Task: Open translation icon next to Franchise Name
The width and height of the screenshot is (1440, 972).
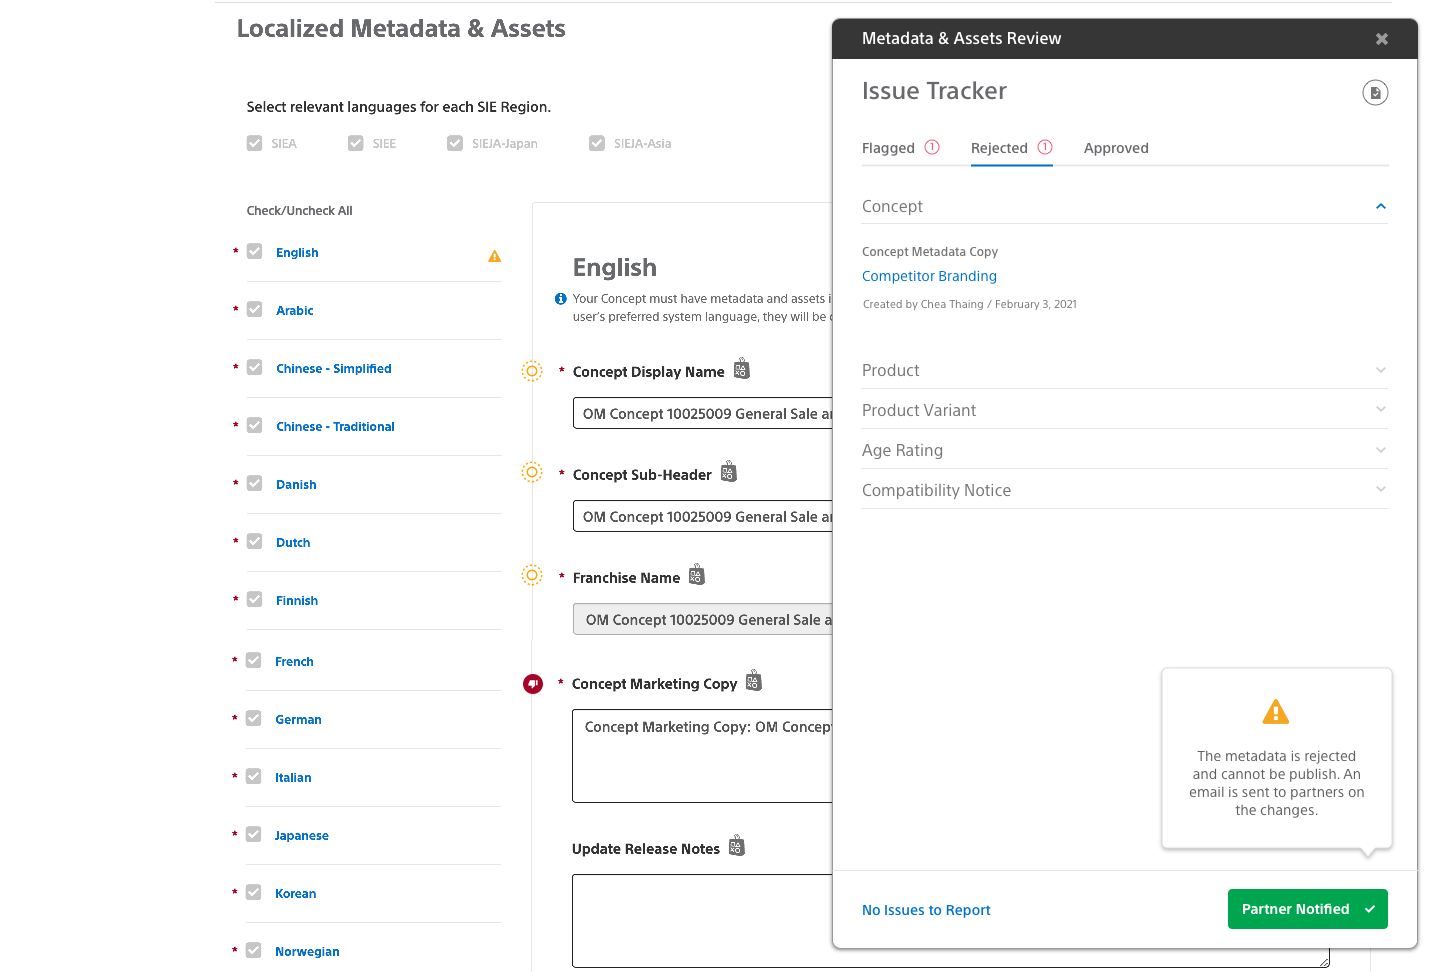Action: pos(697,575)
